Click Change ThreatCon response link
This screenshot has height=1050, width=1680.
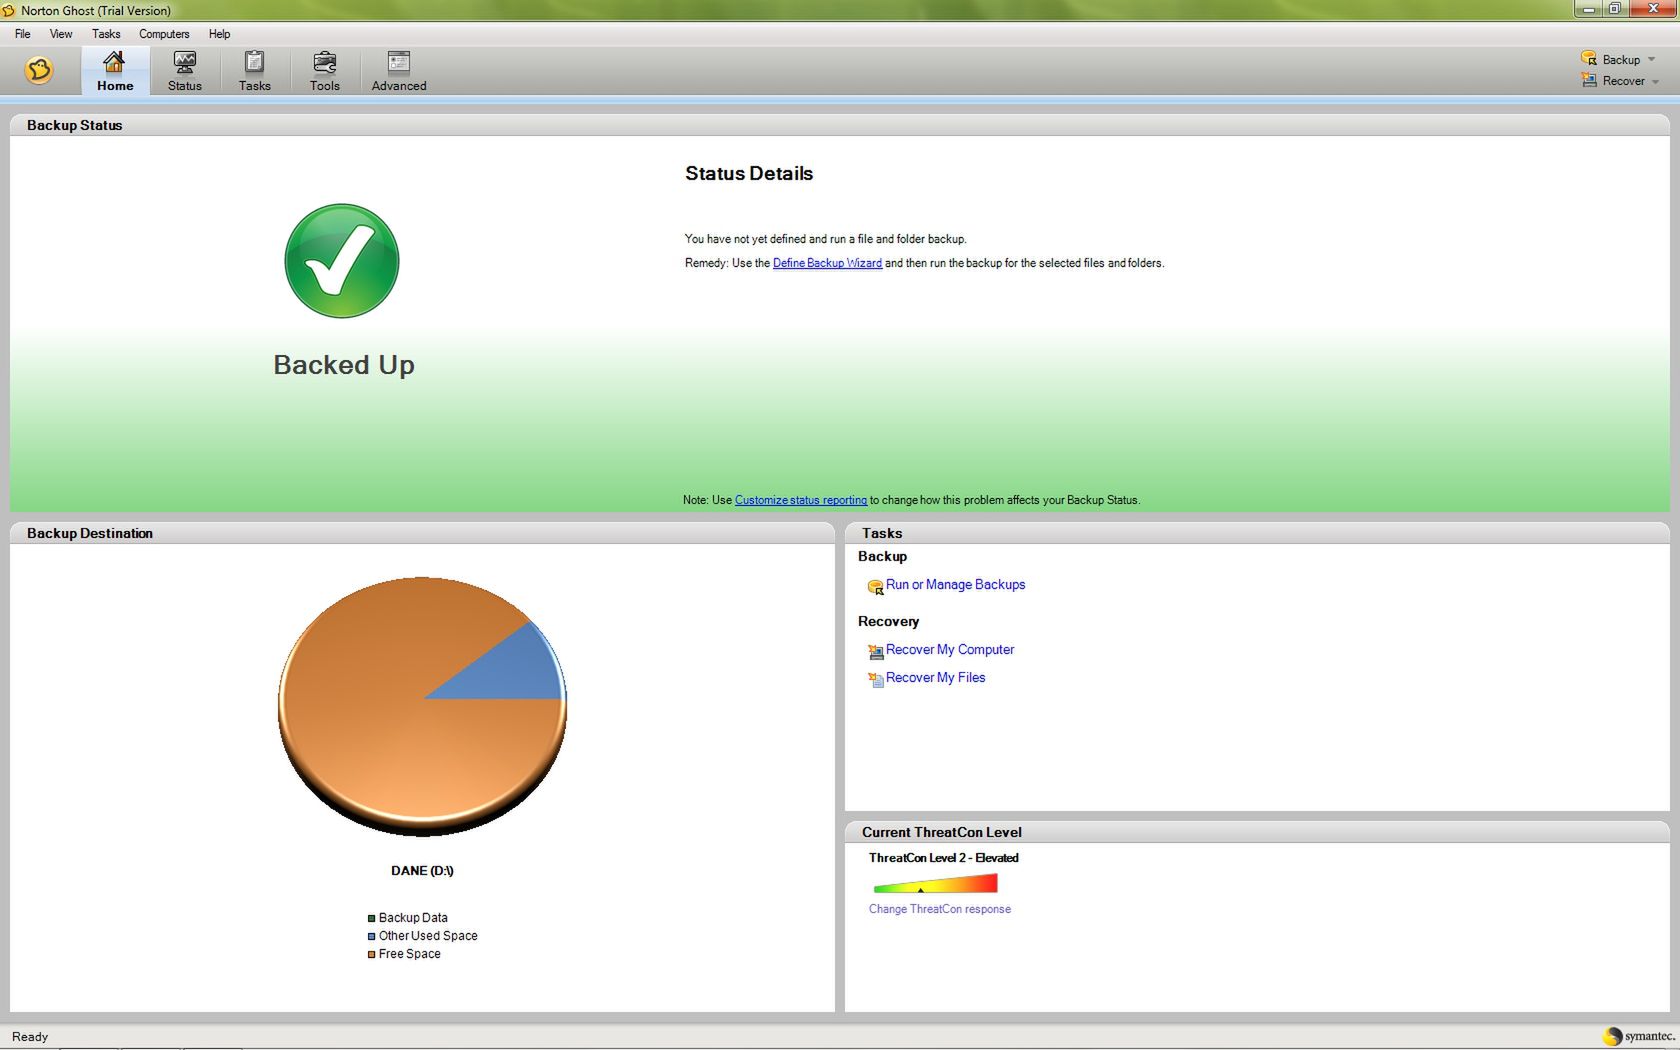click(940, 909)
